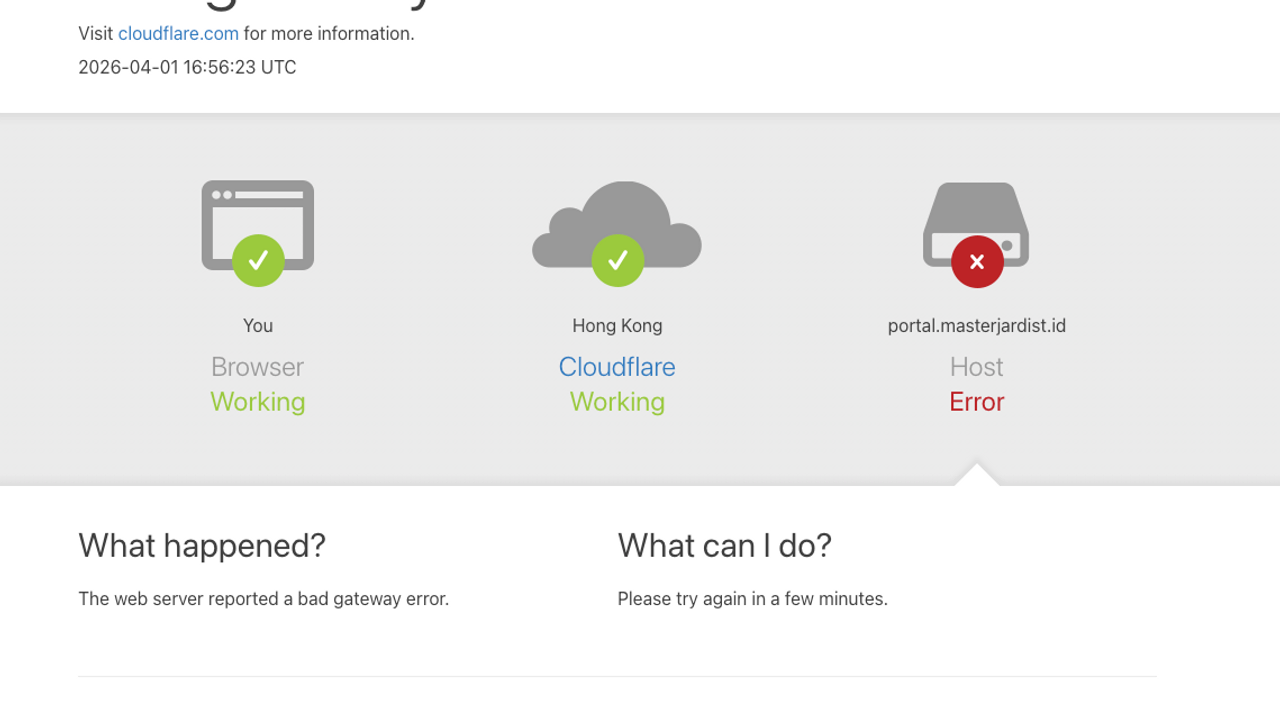Click the green checkmark on browser icon

258,261
